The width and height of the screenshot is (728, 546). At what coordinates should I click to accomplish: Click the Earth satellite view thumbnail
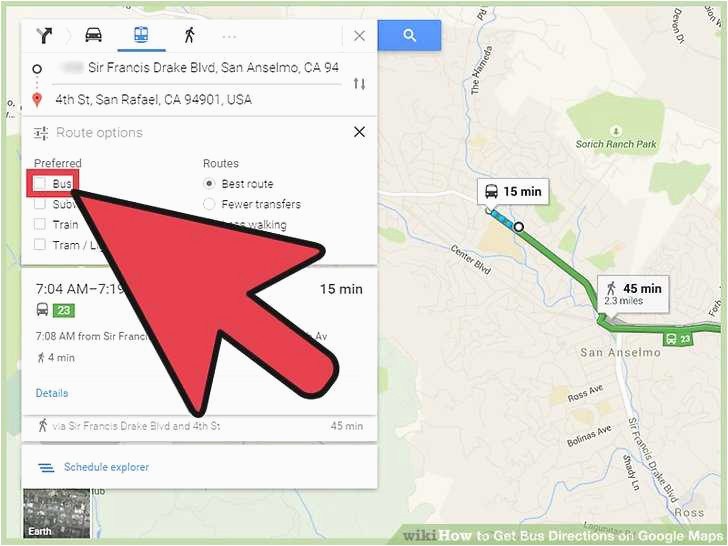[x=57, y=513]
